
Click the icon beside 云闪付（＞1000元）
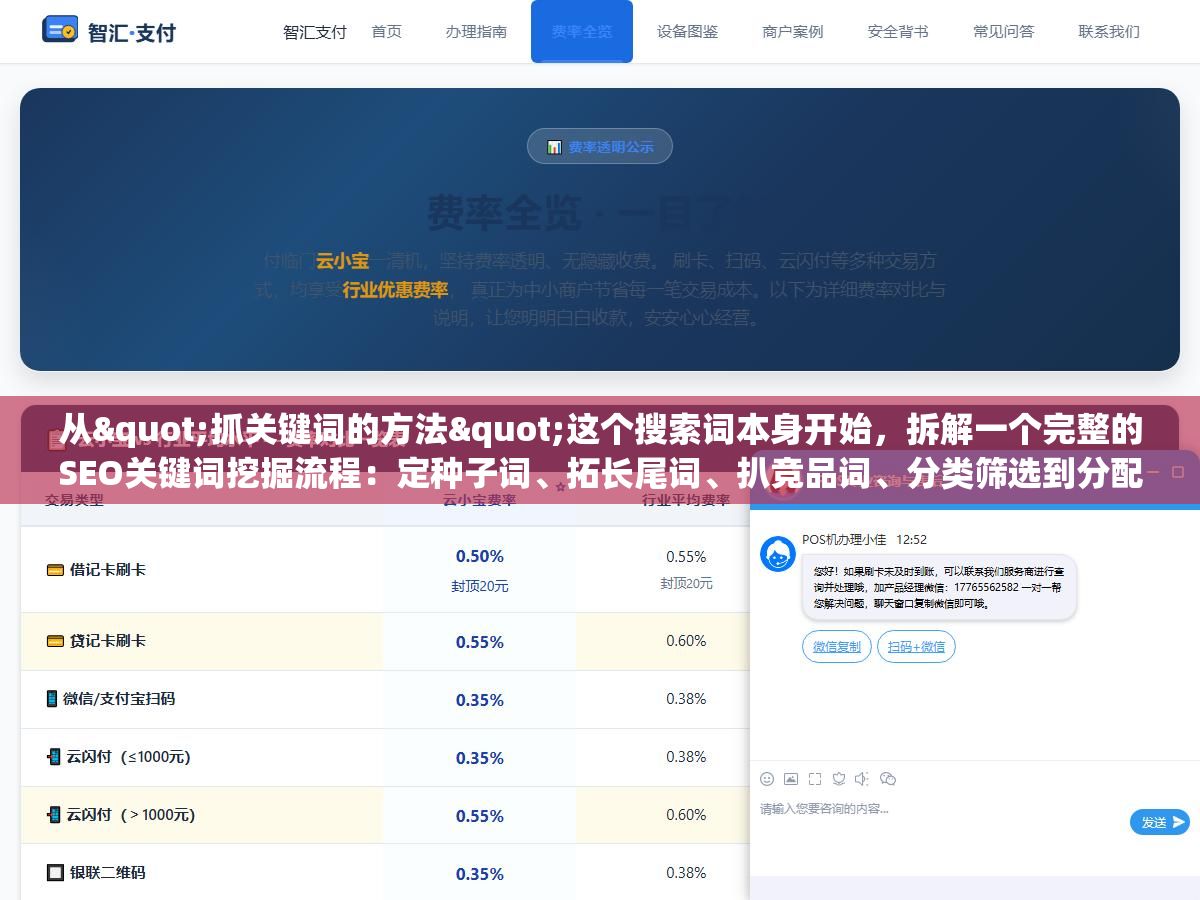pyautogui.click(x=54, y=815)
